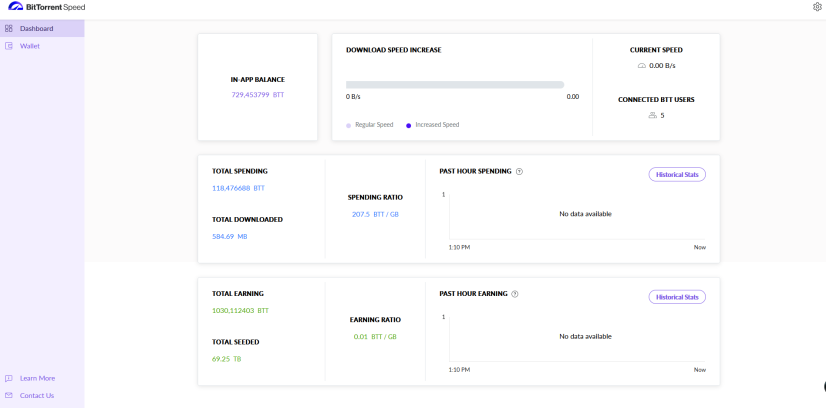Click the SPENDING RATIO label
This screenshot has height=408, width=826.
pyautogui.click(x=375, y=197)
